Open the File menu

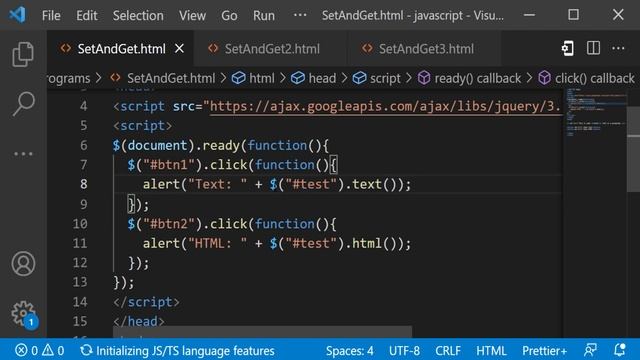tap(51, 16)
